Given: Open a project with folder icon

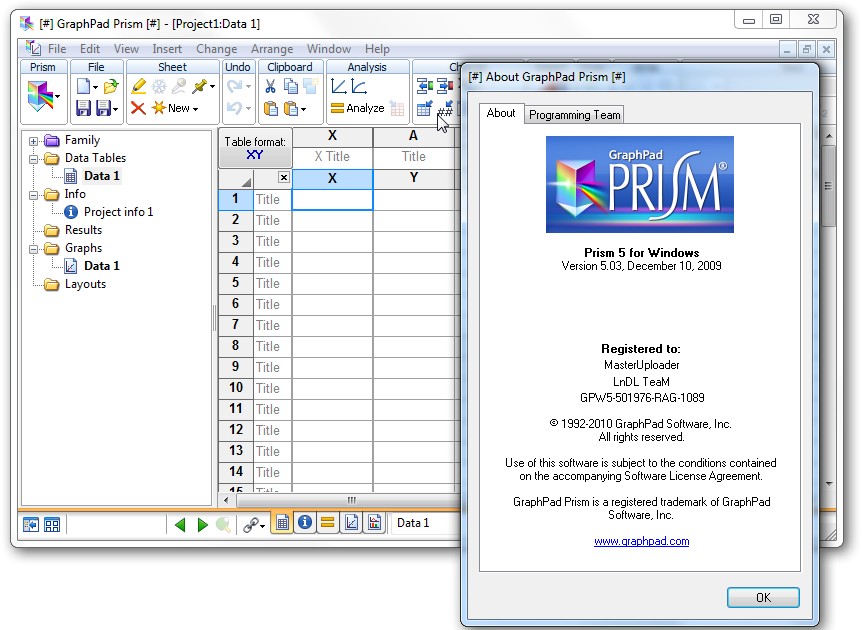Looking at the screenshot, I should coord(111,86).
